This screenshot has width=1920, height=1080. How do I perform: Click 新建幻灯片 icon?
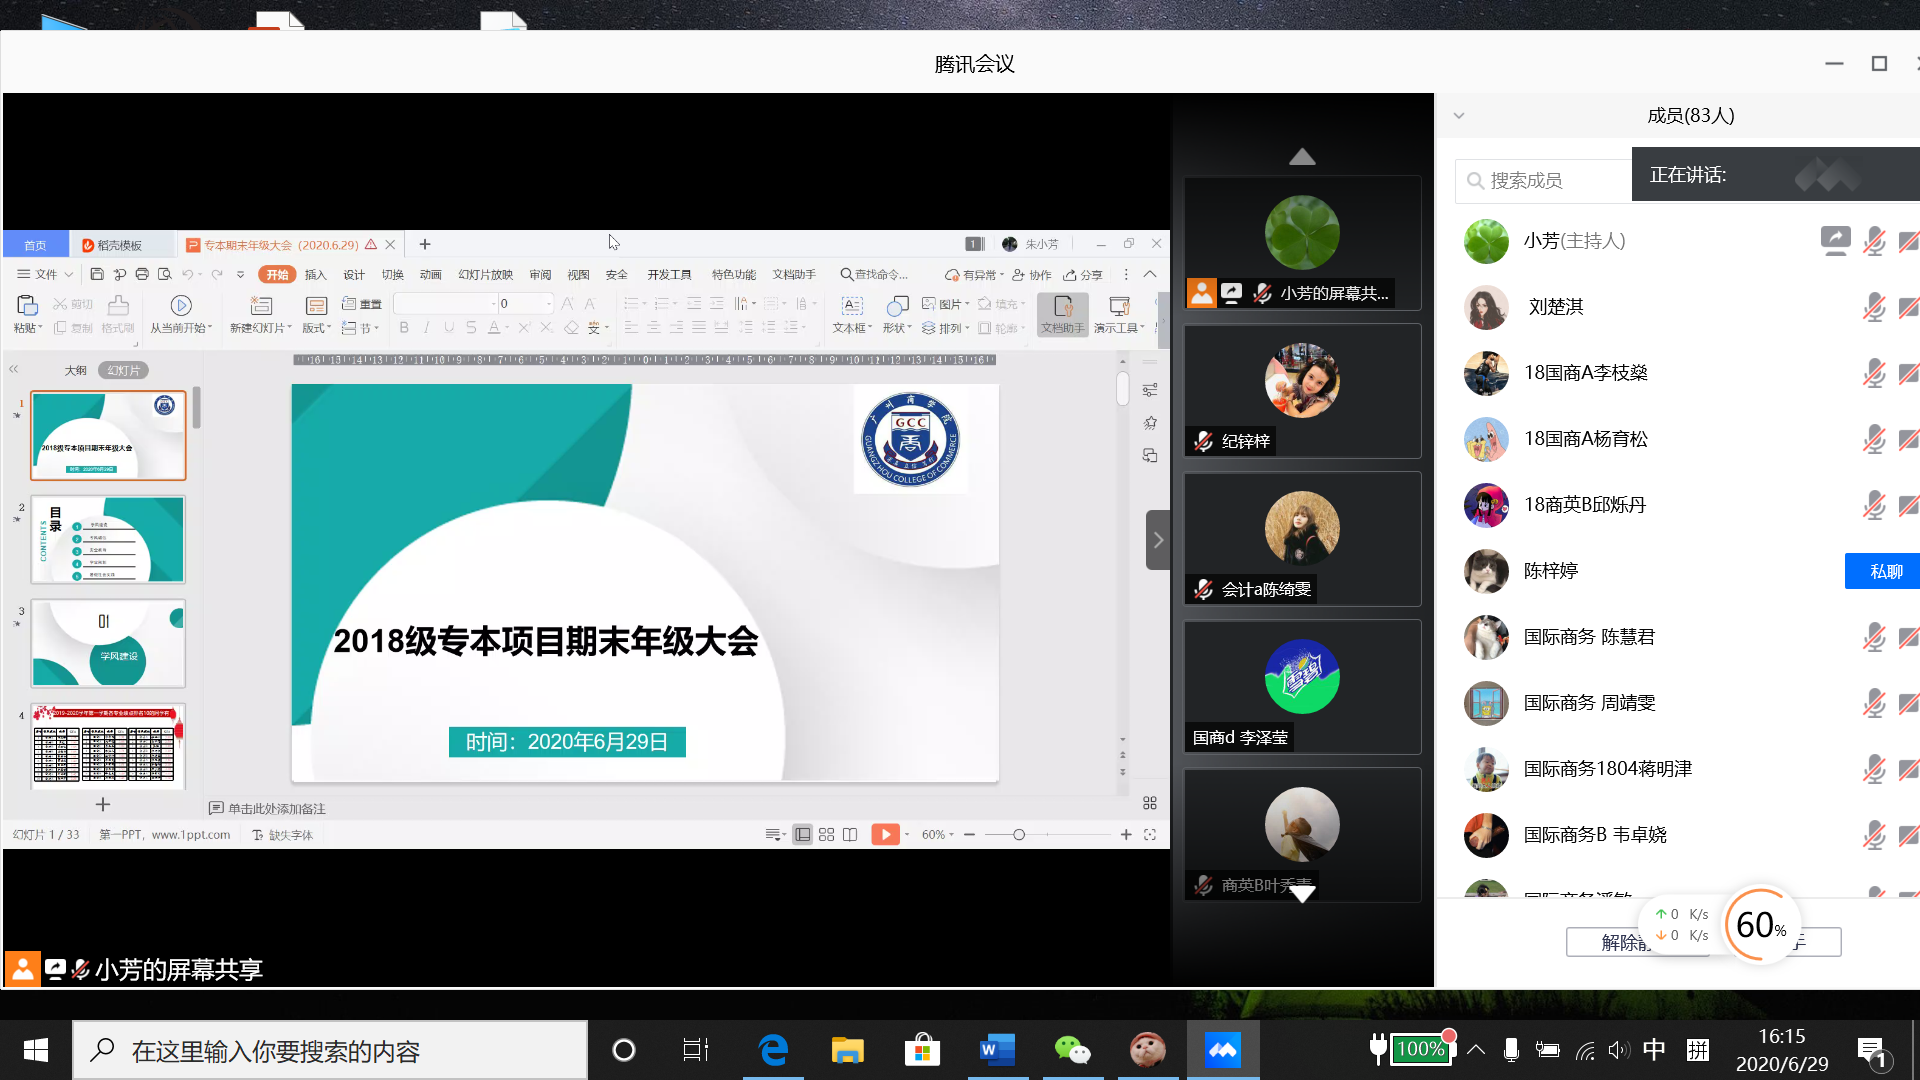coord(261,306)
